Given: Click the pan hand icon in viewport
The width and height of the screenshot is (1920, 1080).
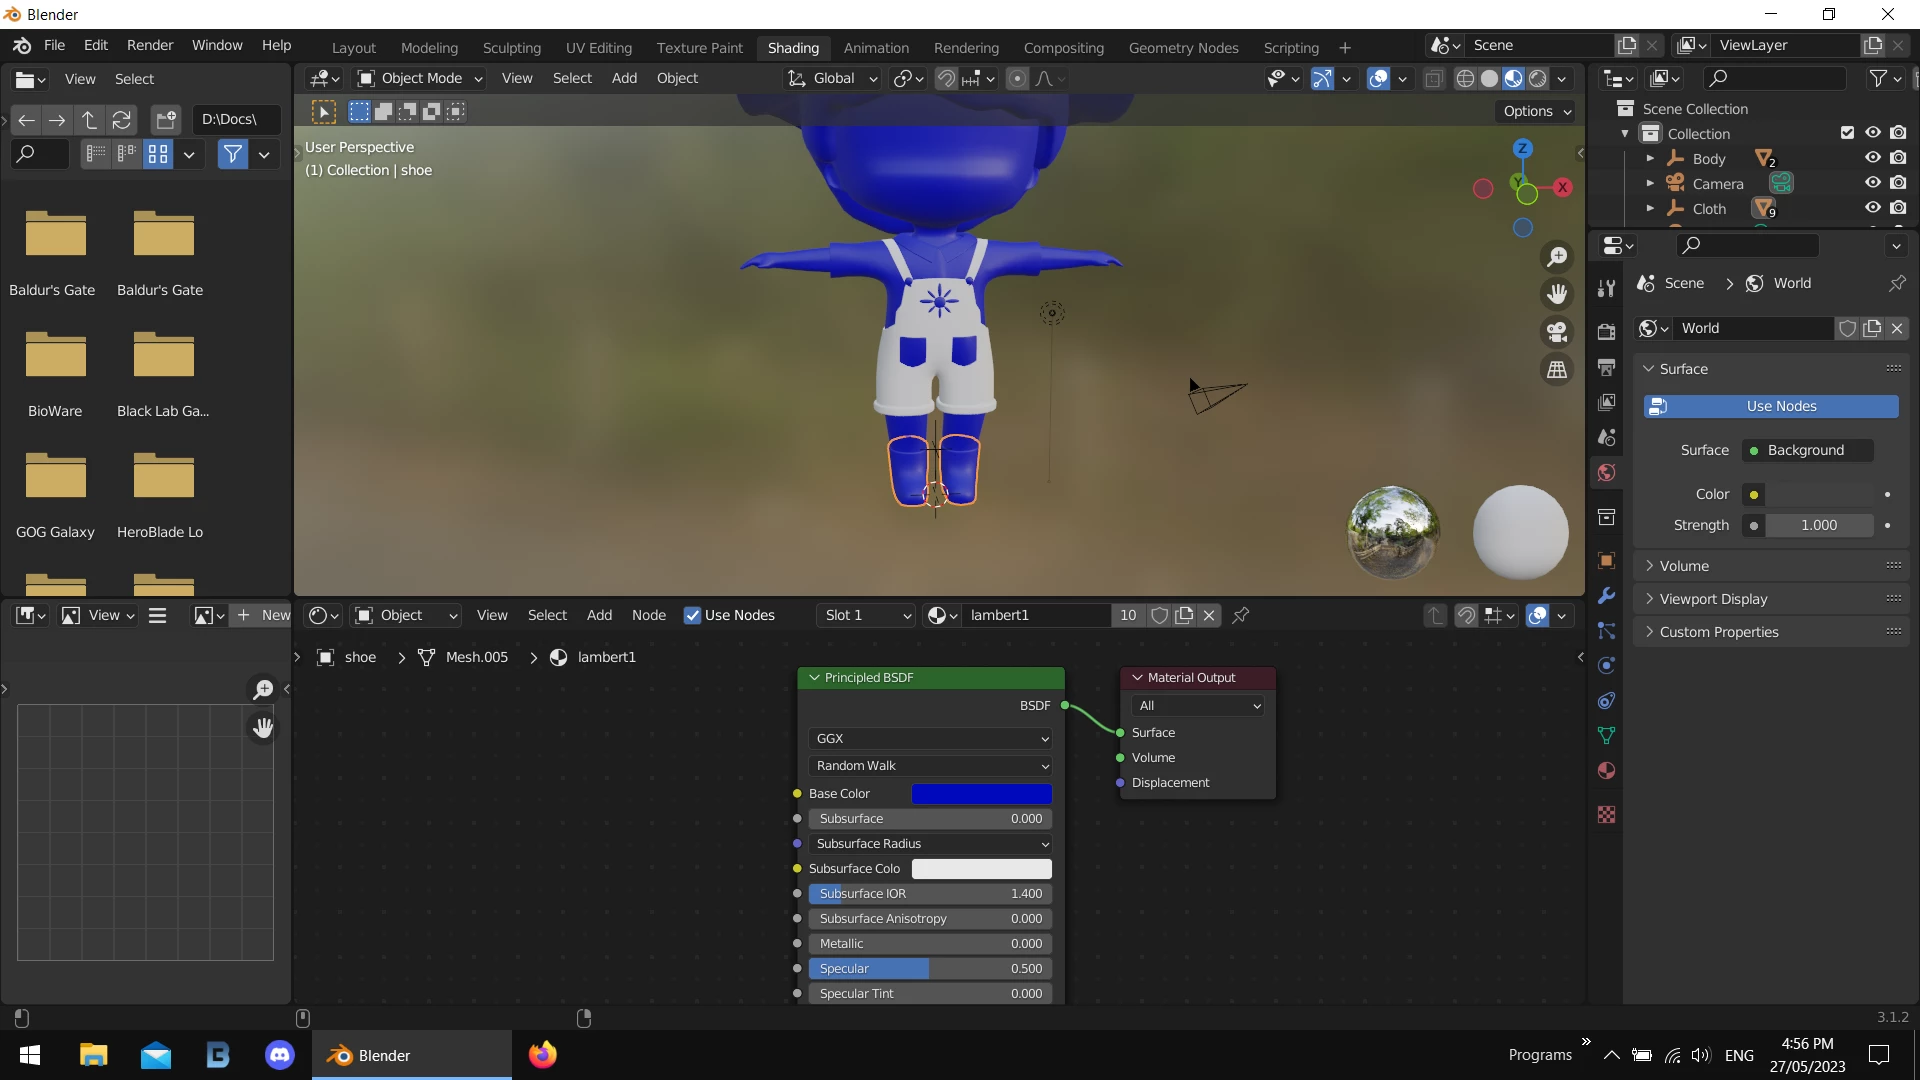Looking at the screenshot, I should 1557,294.
